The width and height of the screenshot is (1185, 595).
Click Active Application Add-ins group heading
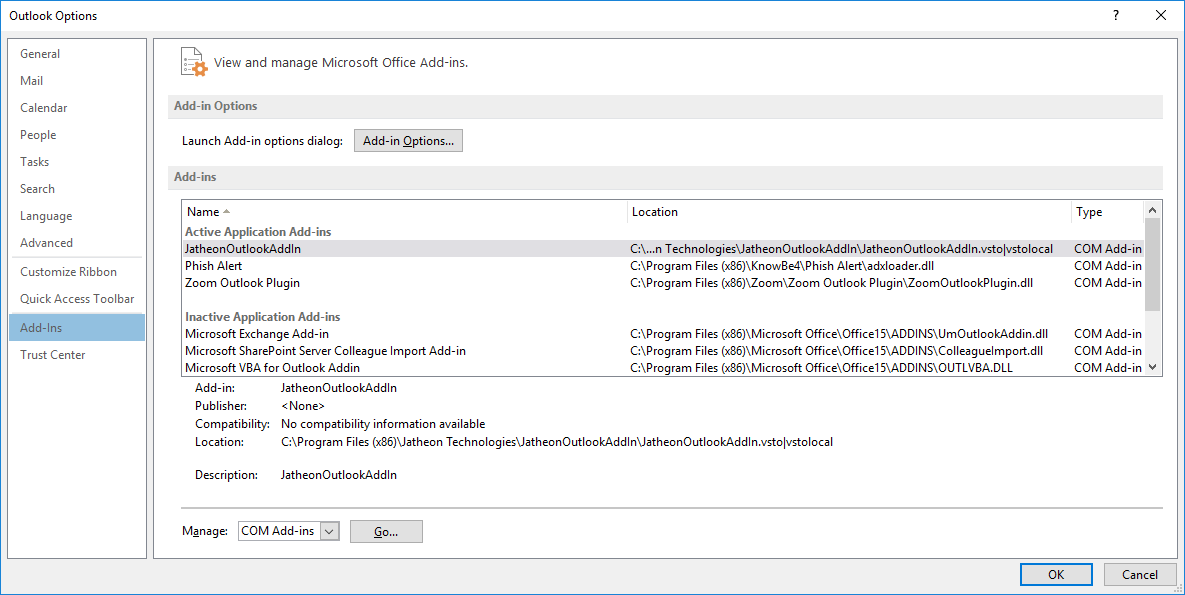[258, 232]
